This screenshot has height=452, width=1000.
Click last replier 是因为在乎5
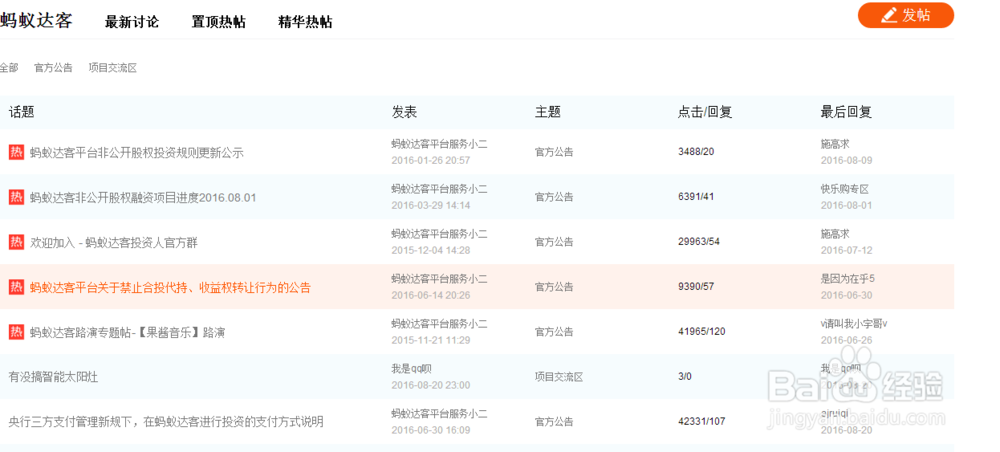point(848,279)
